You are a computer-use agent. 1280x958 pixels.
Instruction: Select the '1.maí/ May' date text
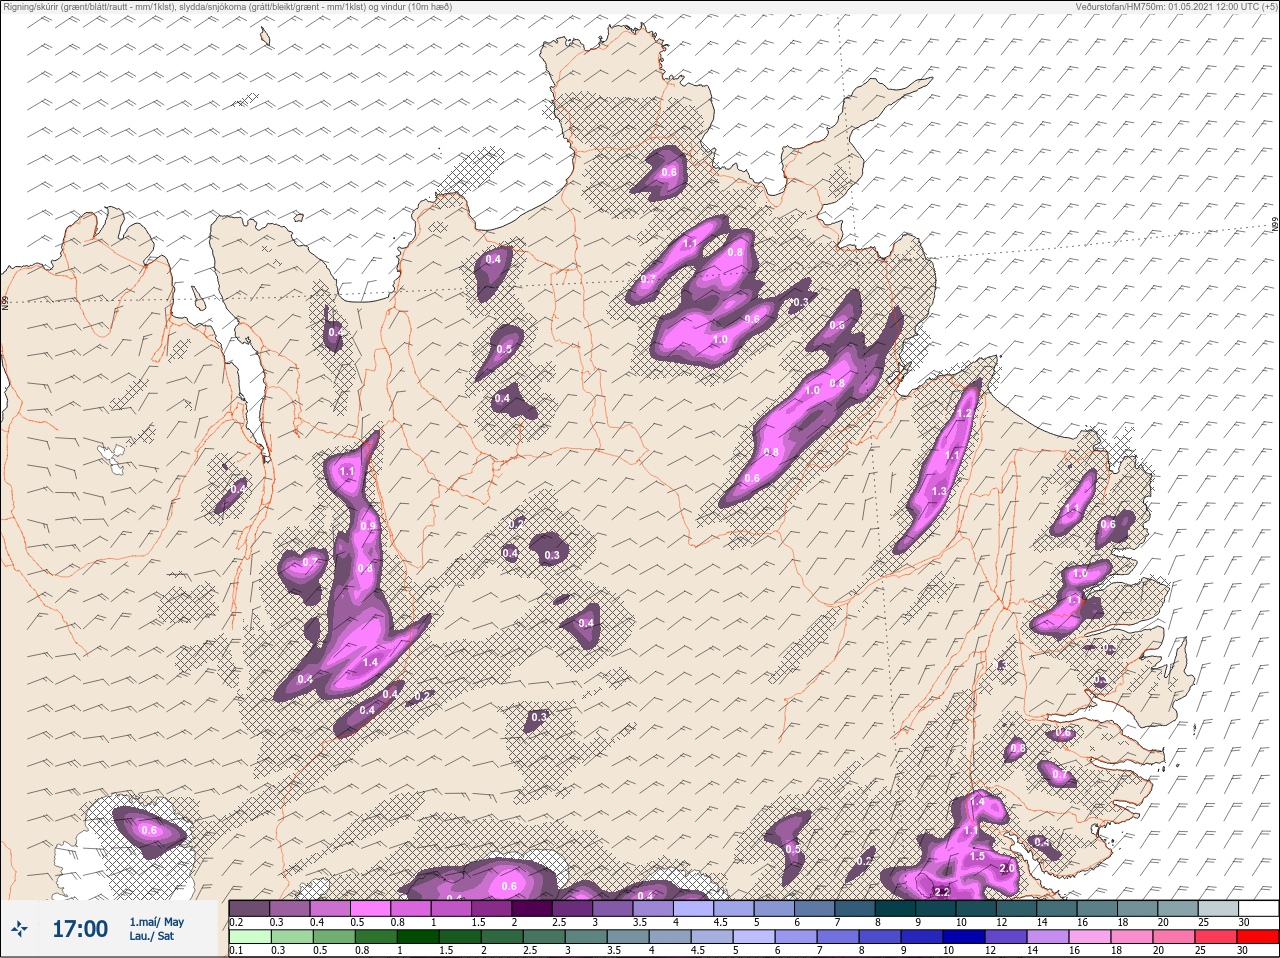coord(156,922)
